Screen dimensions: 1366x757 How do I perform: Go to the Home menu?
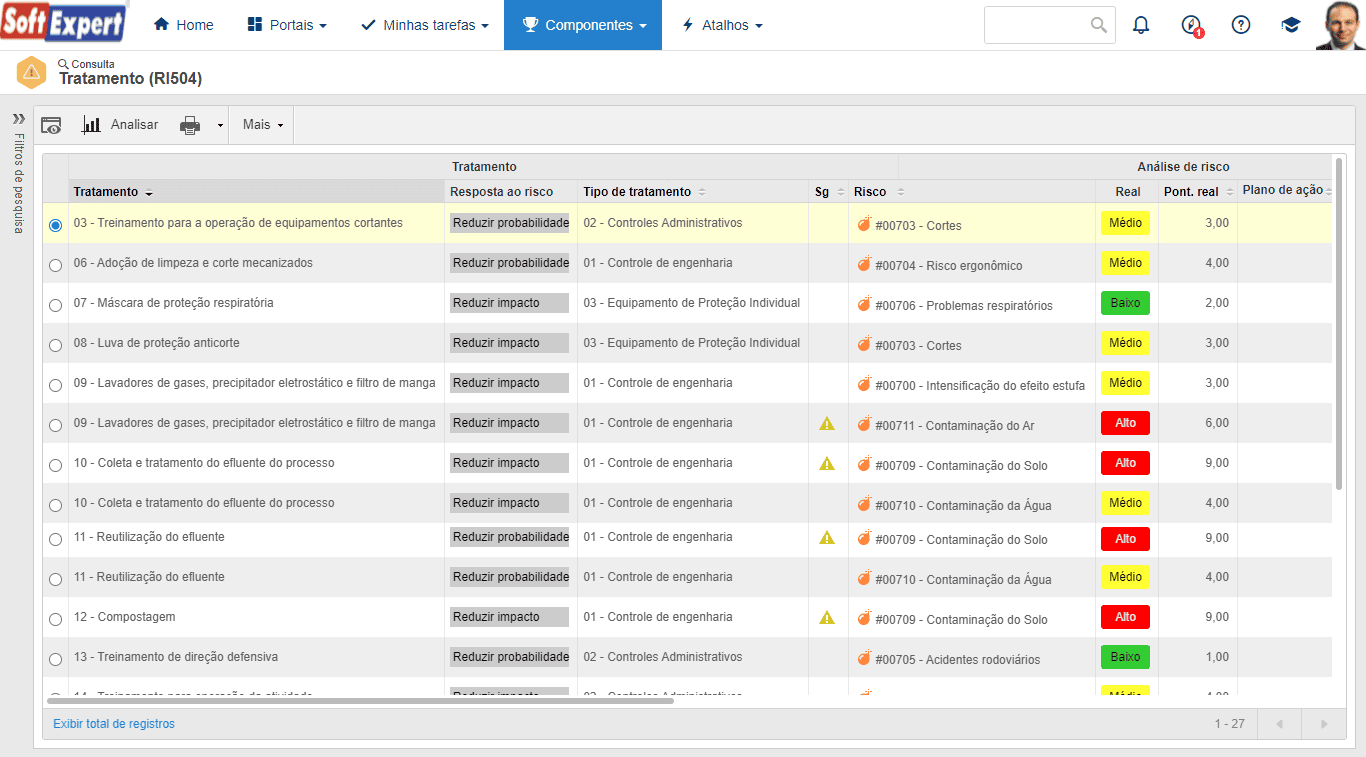(x=184, y=25)
